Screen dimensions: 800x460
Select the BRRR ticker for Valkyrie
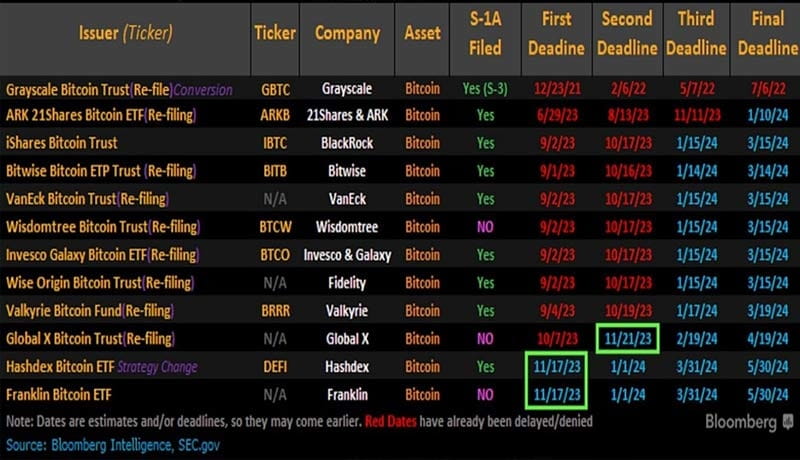[x=274, y=311]
